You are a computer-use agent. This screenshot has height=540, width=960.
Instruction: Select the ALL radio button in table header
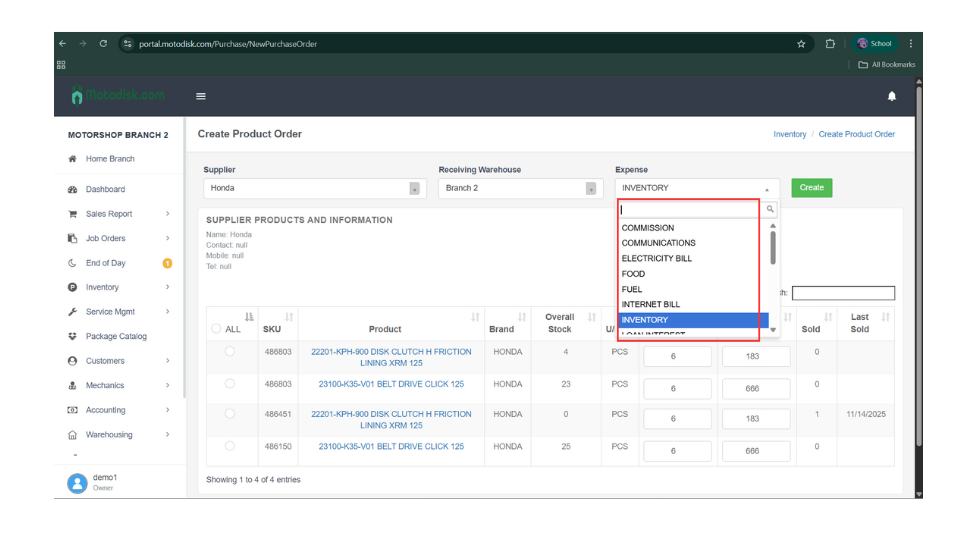coord(216,329)
